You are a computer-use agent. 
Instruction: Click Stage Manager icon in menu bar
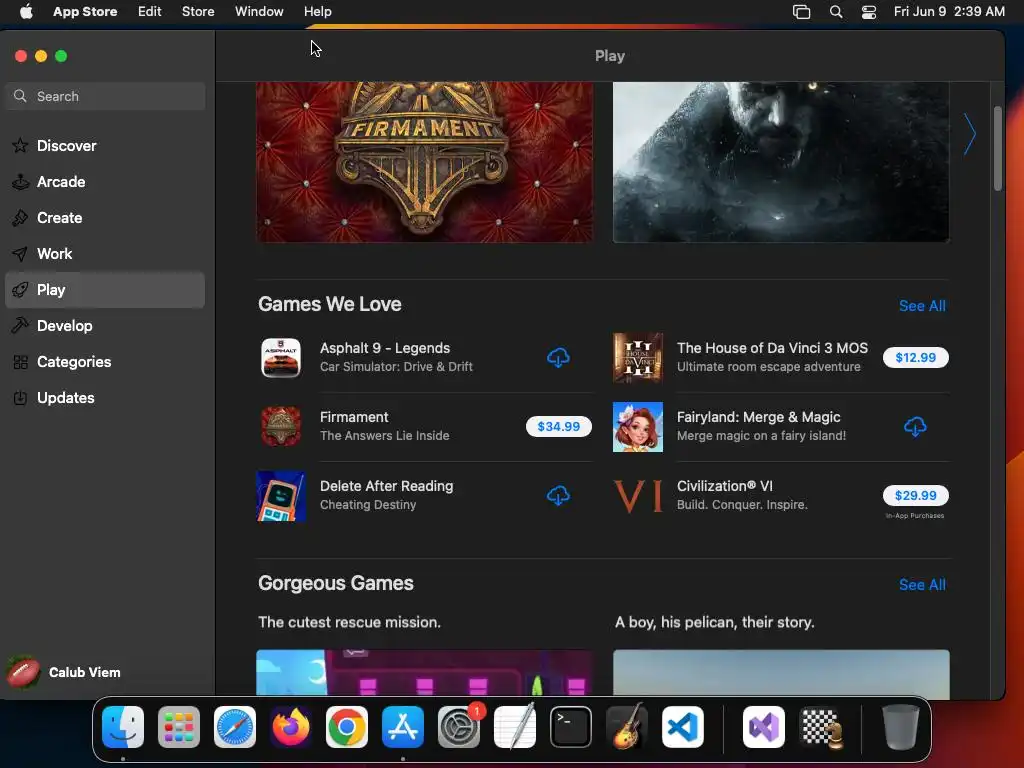(x=801, y=12)
